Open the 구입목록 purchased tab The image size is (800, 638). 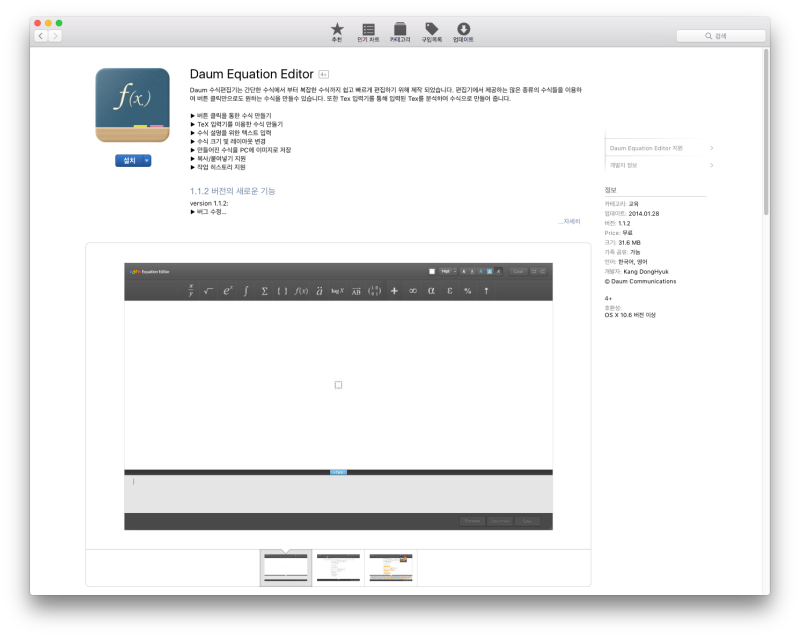[432, 32]
